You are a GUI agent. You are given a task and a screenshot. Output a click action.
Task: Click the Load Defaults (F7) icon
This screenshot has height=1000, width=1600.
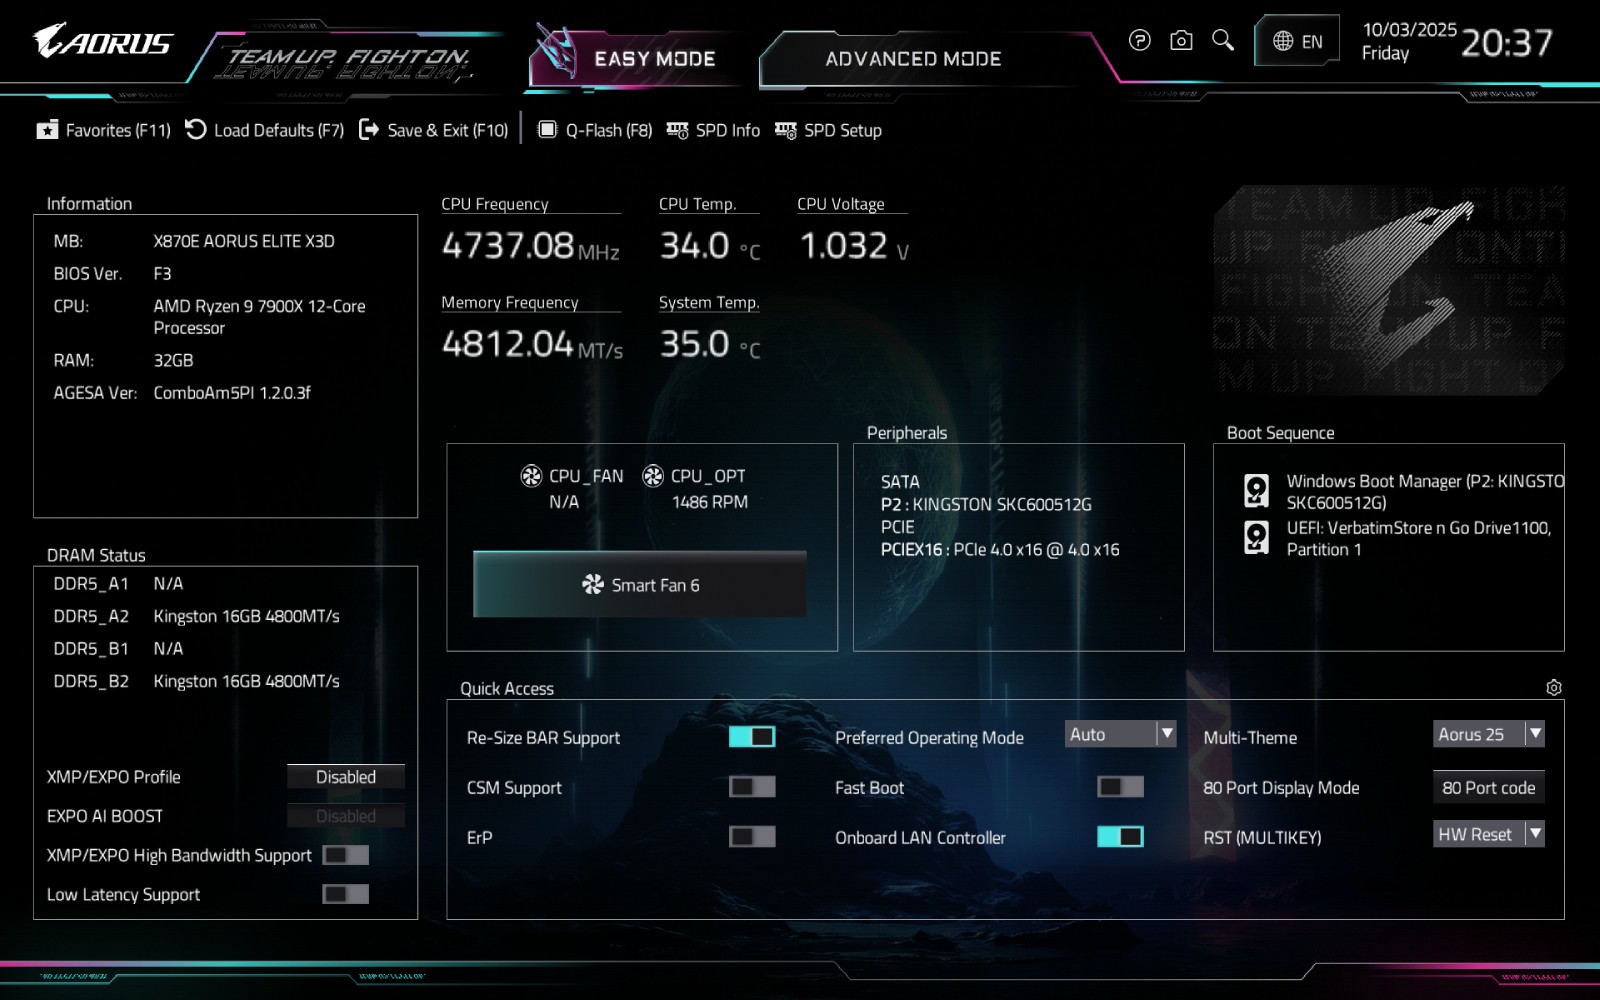(x=196, y=130)
